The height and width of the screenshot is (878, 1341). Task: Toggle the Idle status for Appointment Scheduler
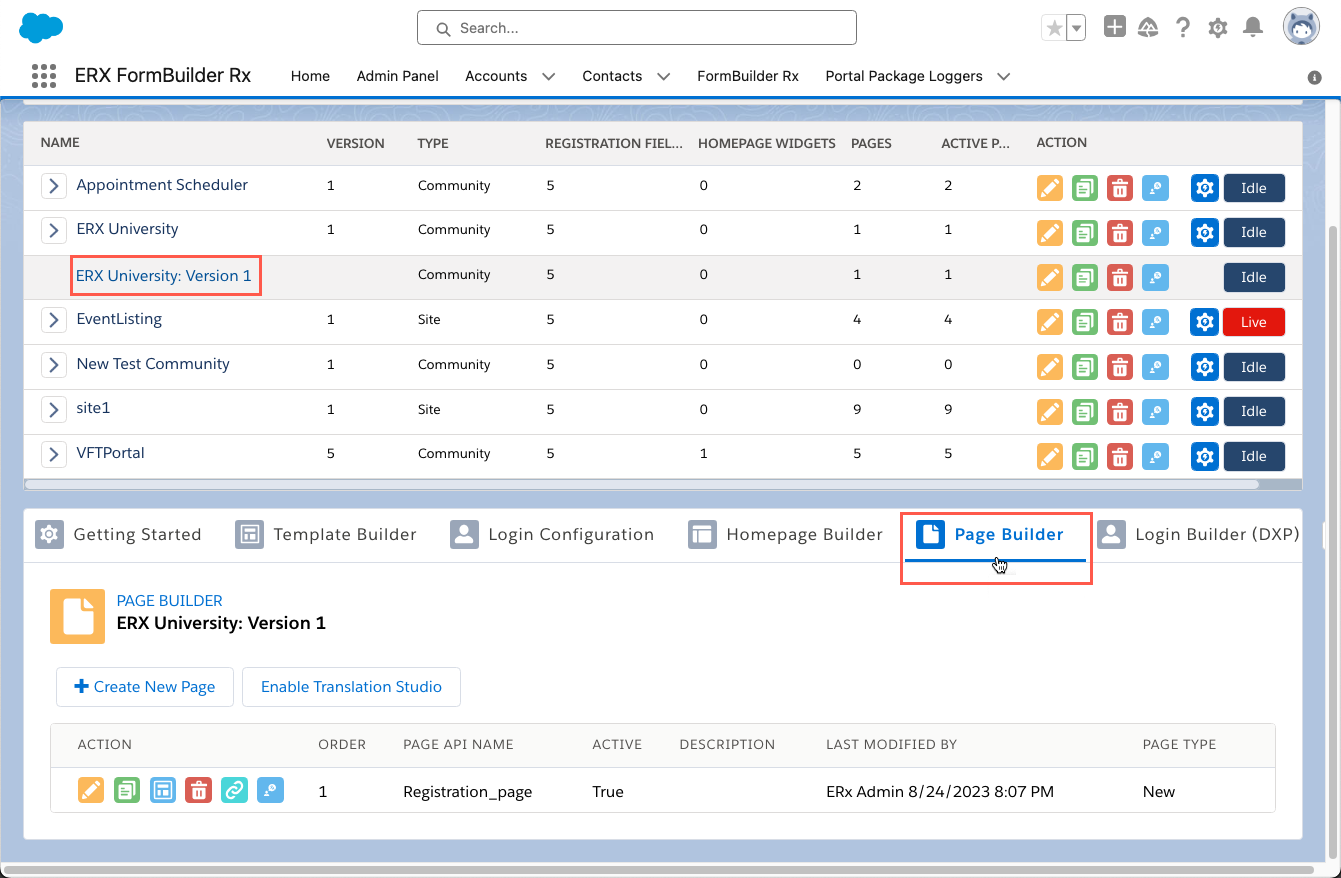[x=1253, y=188]
